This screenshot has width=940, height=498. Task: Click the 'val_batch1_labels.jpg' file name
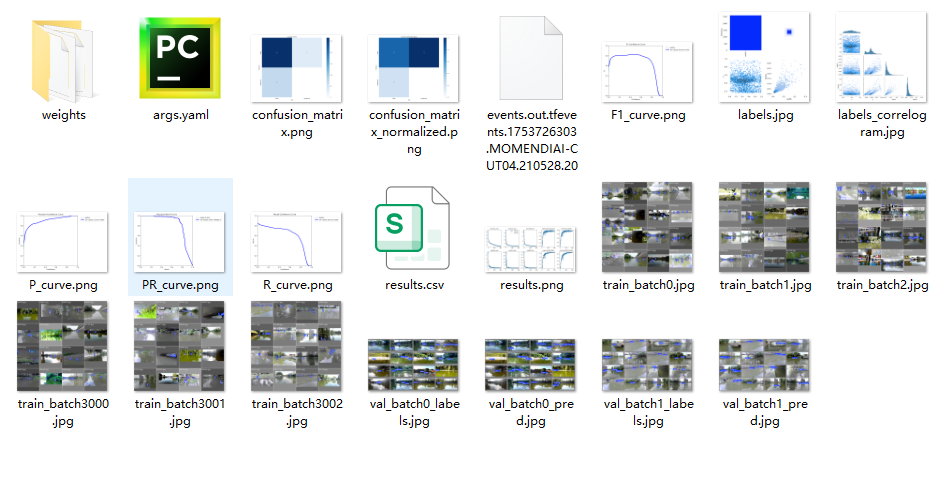tap(649, 412)
